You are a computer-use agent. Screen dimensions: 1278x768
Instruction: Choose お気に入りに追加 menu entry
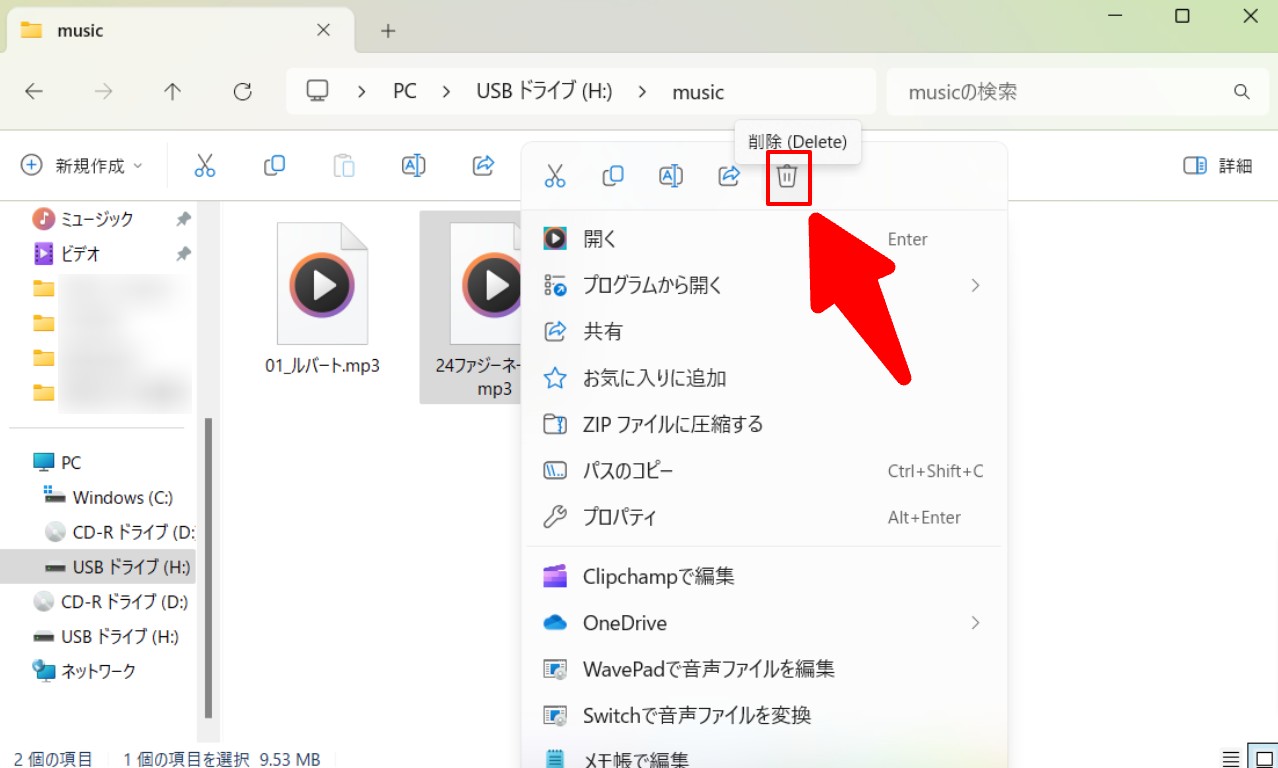pyautogui.click(x=764, y=378)
